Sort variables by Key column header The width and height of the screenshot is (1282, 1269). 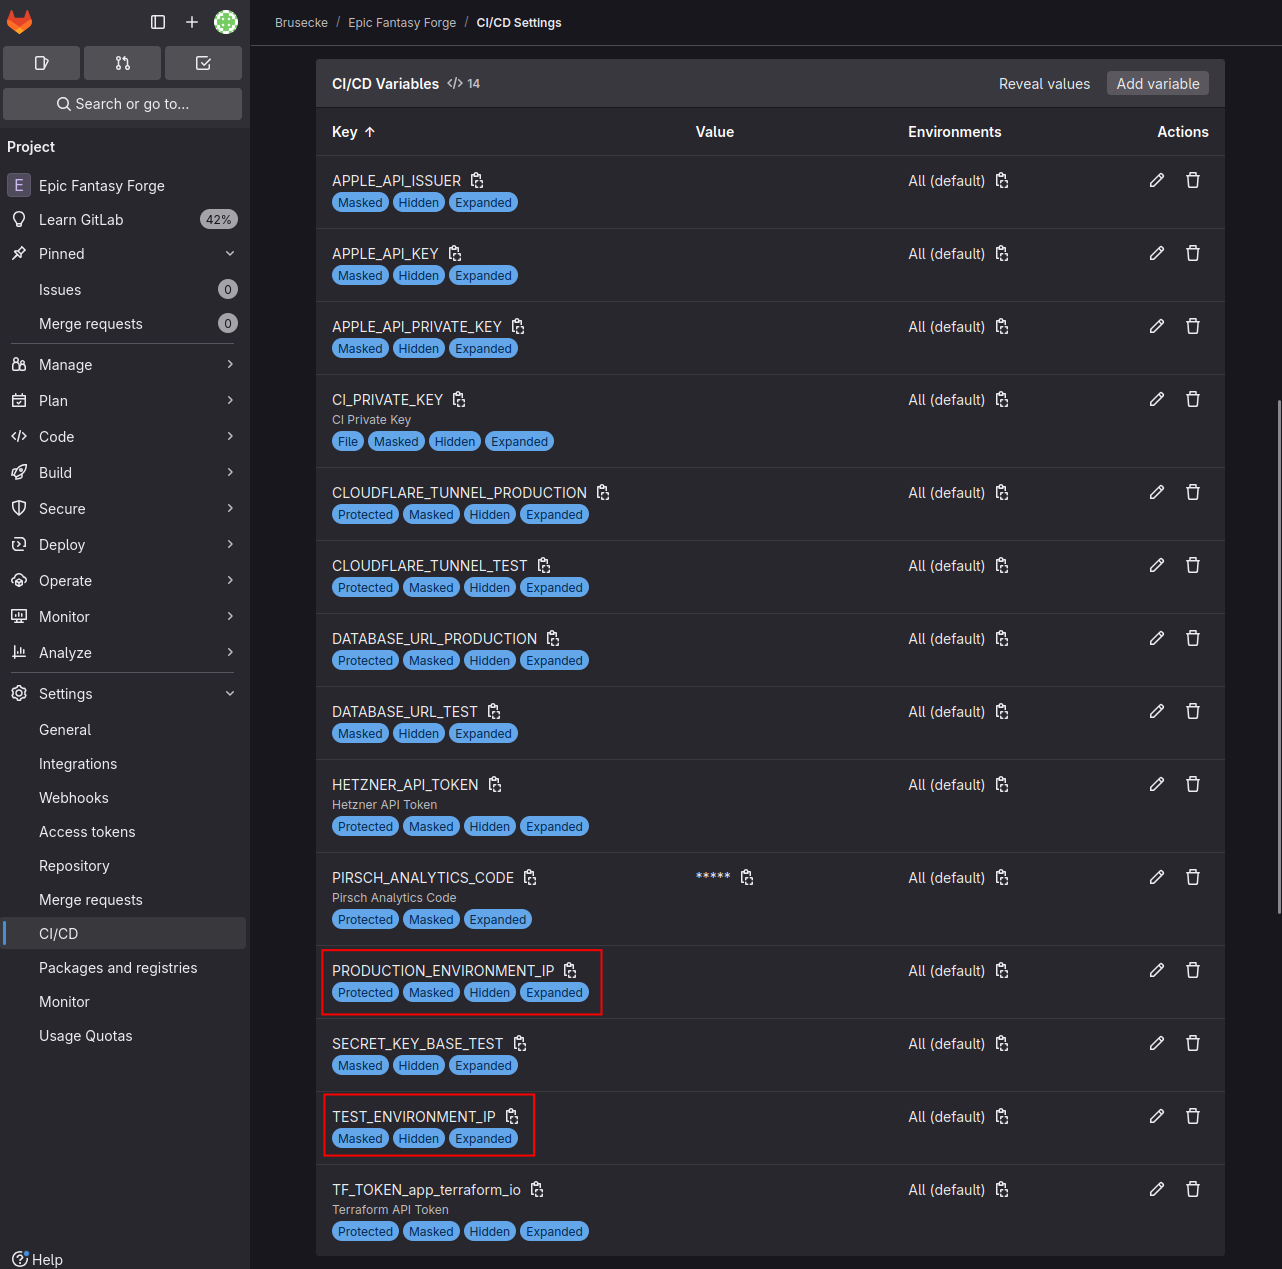click(354, 132)
